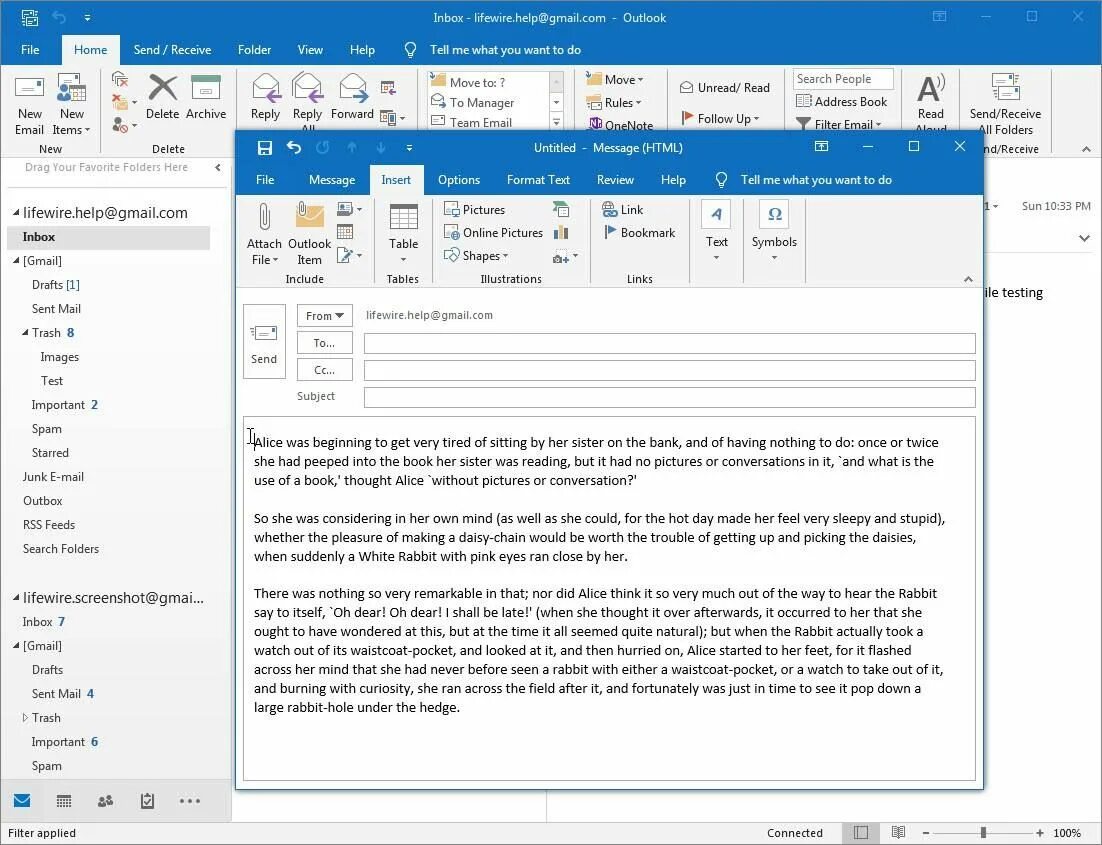
Task: Open the Business Card dropdown icon
Action: tap(349, 209)
